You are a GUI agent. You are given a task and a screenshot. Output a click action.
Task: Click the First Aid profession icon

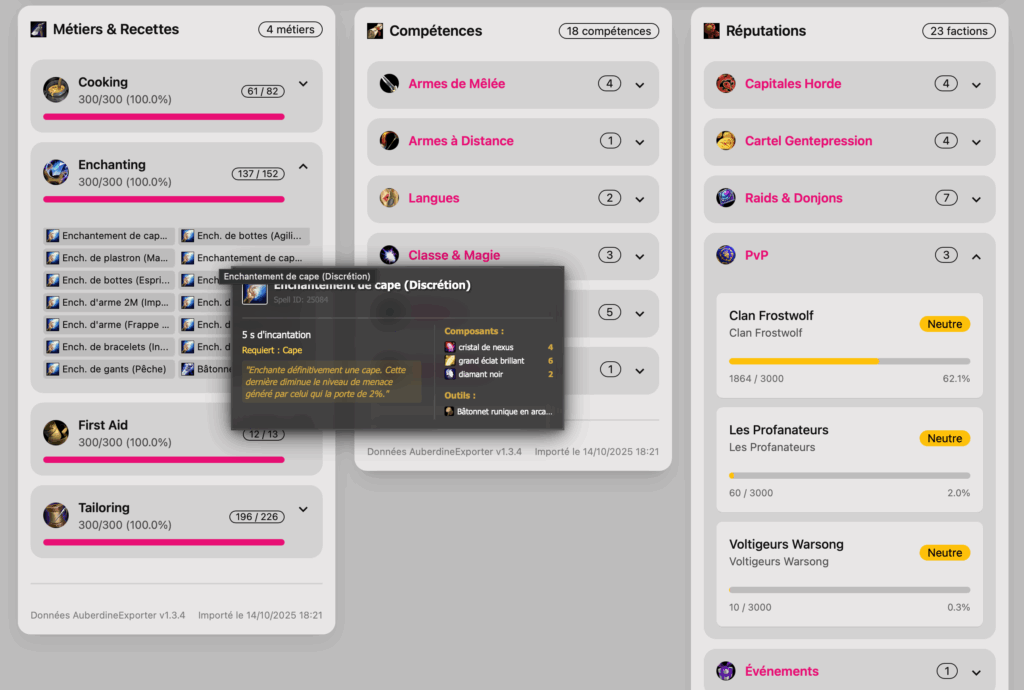coord(56,433)
